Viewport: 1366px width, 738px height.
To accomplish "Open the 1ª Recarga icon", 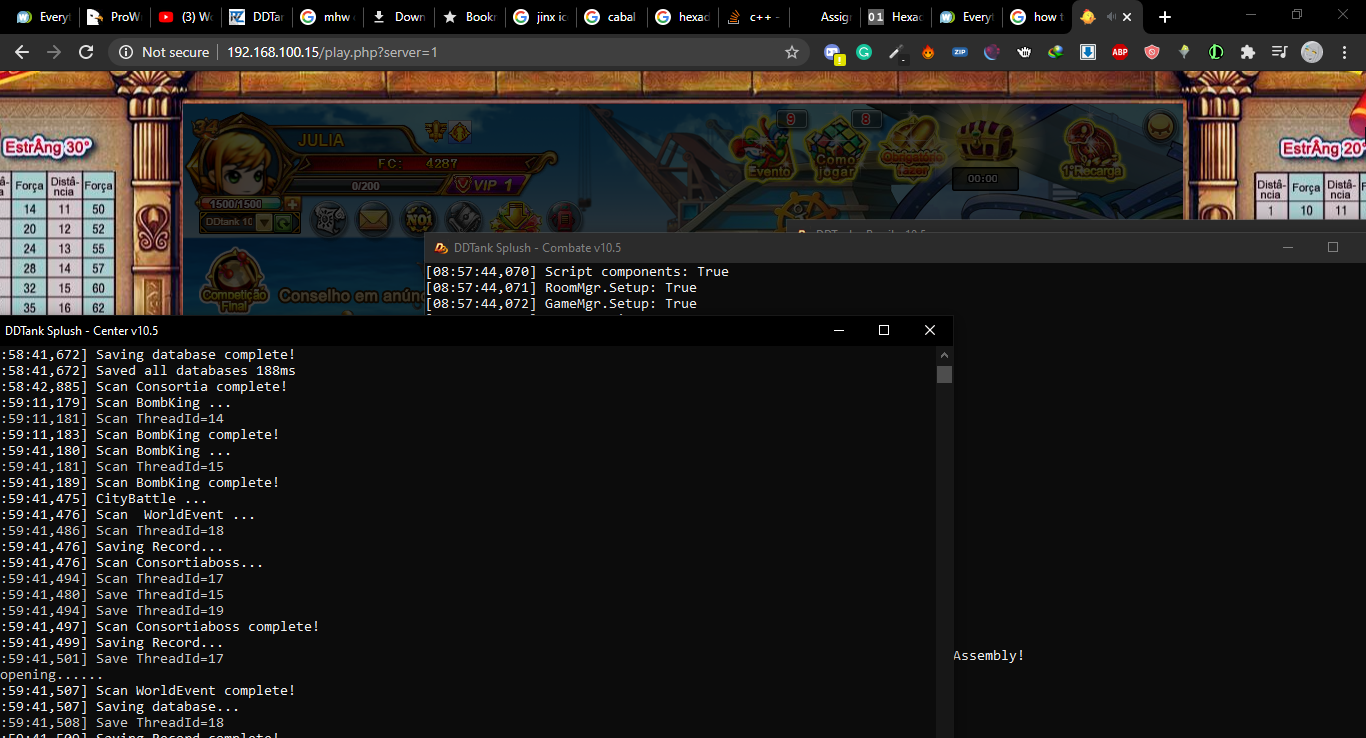I will click(1092, 148).
